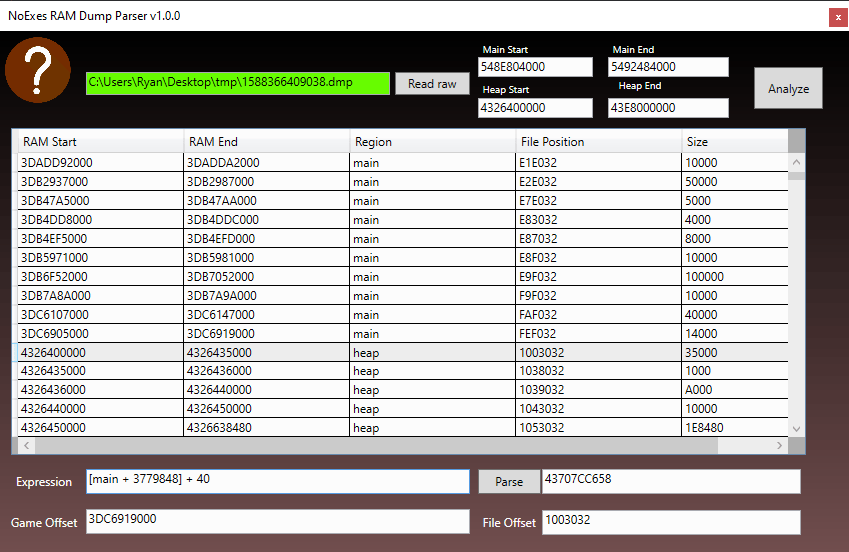Click the question mark help icon
This screenshot has height=552, width=849.
coord(38,70)
